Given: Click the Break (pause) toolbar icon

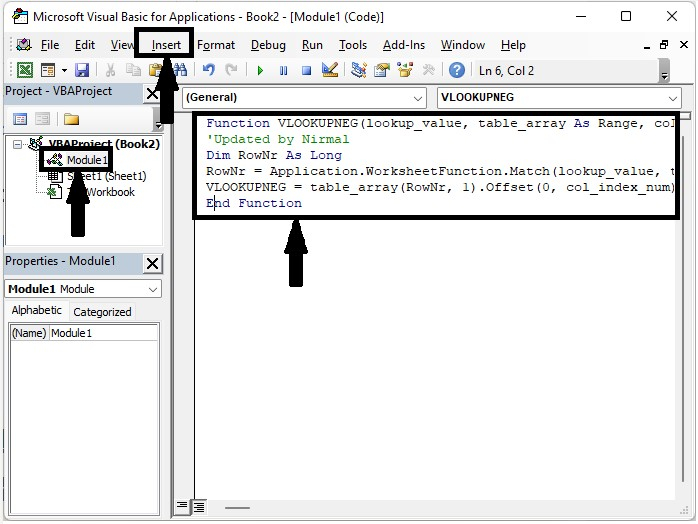Looking at the screenshot, I should click(283, 70).
